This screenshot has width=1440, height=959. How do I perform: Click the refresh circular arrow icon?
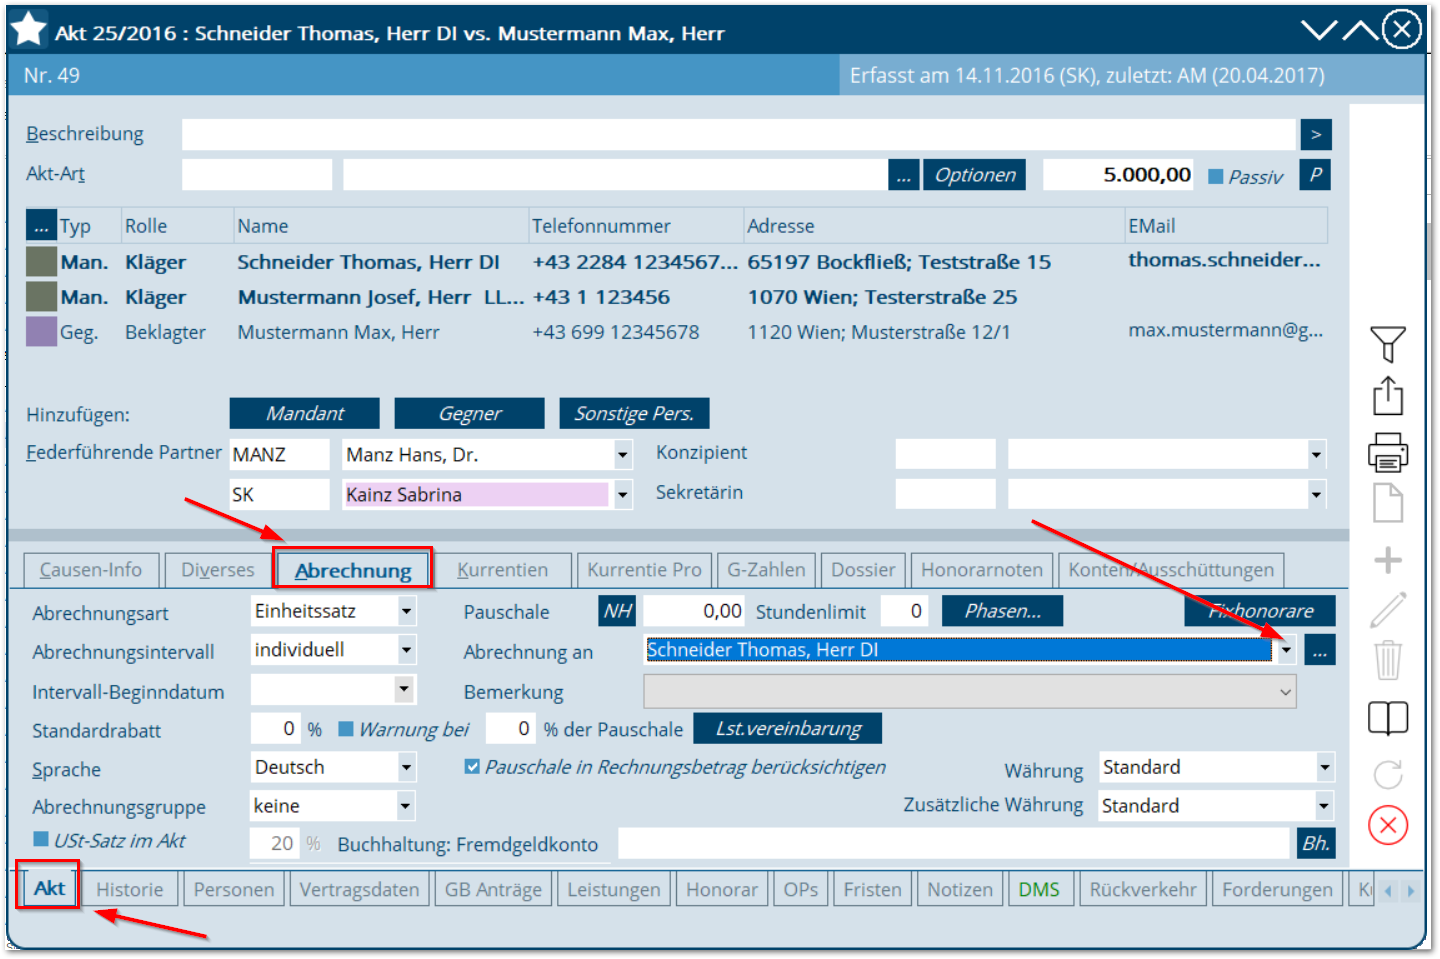(1388, 774)
